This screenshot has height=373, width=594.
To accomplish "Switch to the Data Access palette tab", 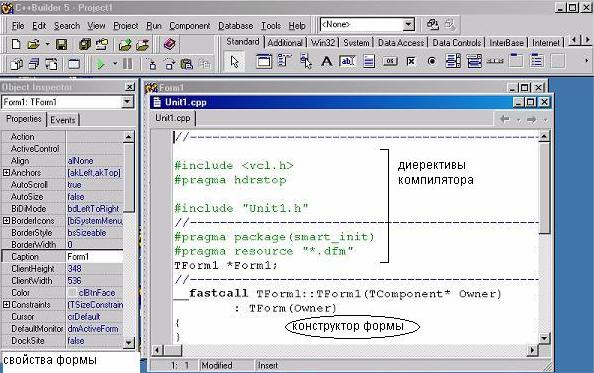I will click(x=401, y=43).
